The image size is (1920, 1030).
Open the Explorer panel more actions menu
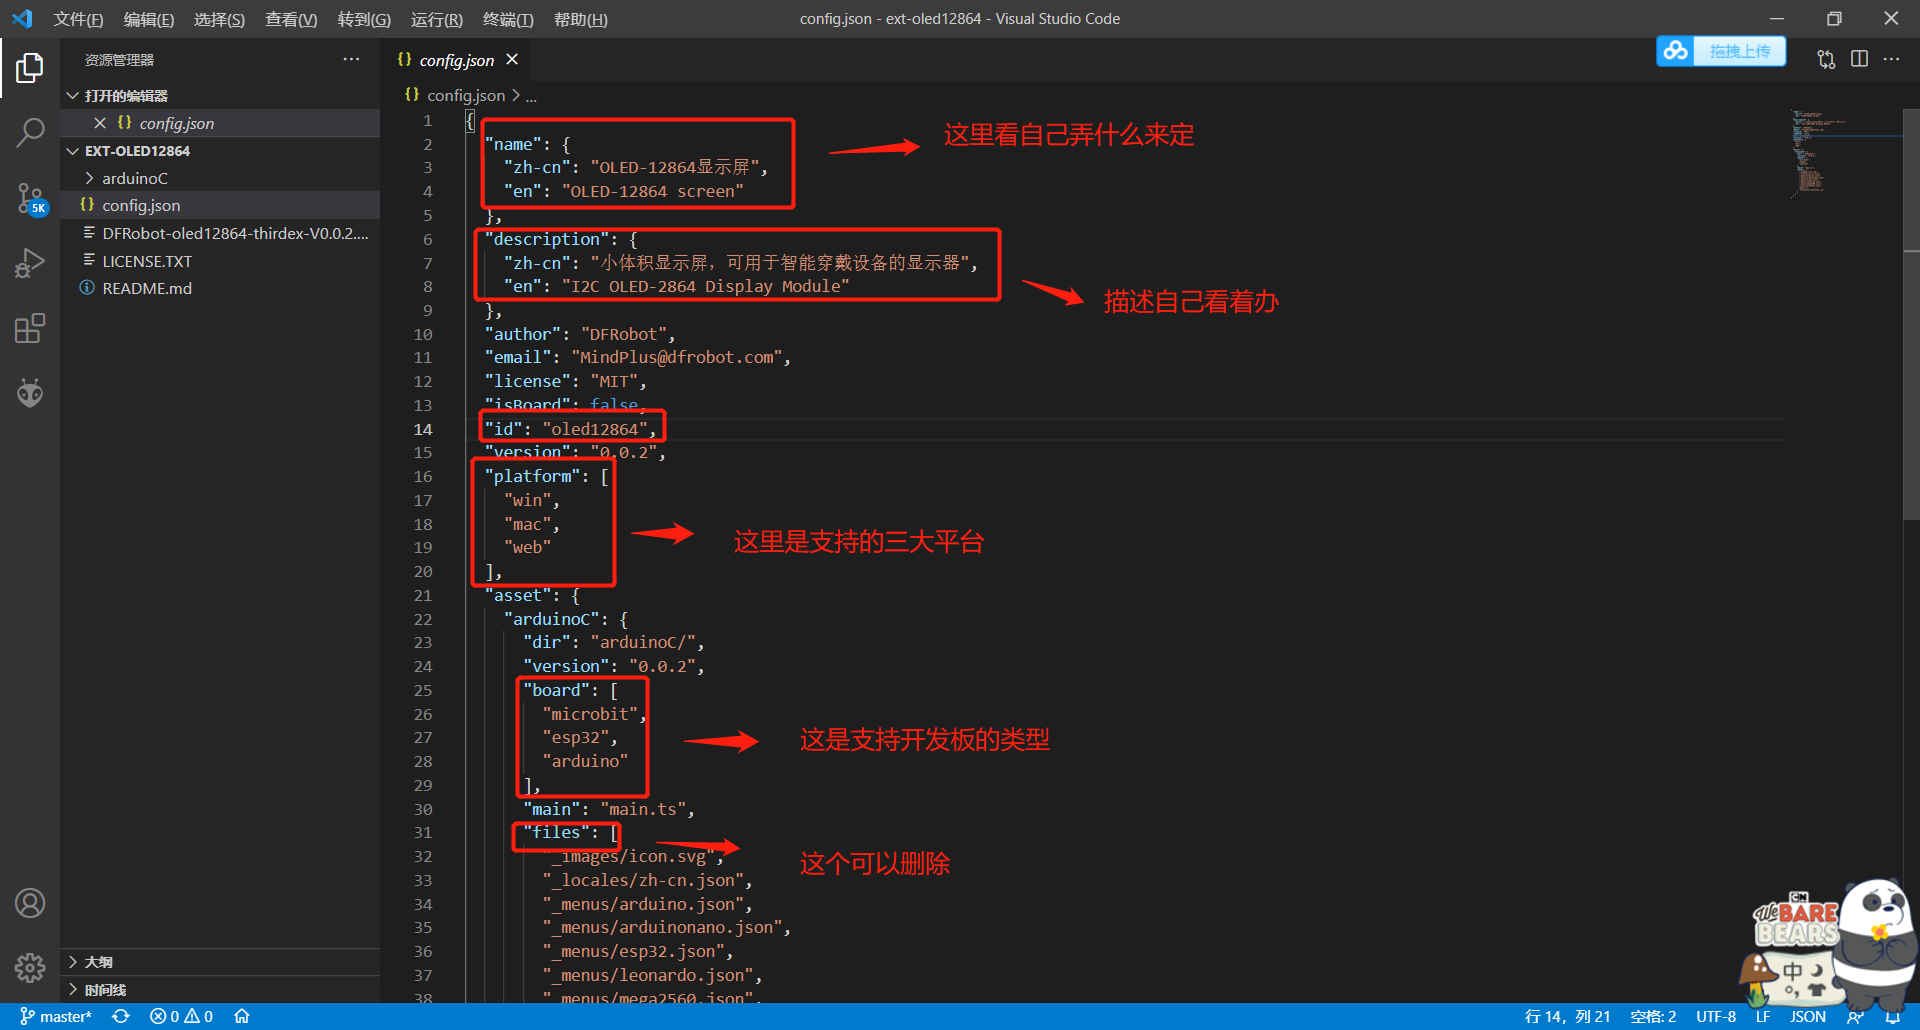point(351,60)
